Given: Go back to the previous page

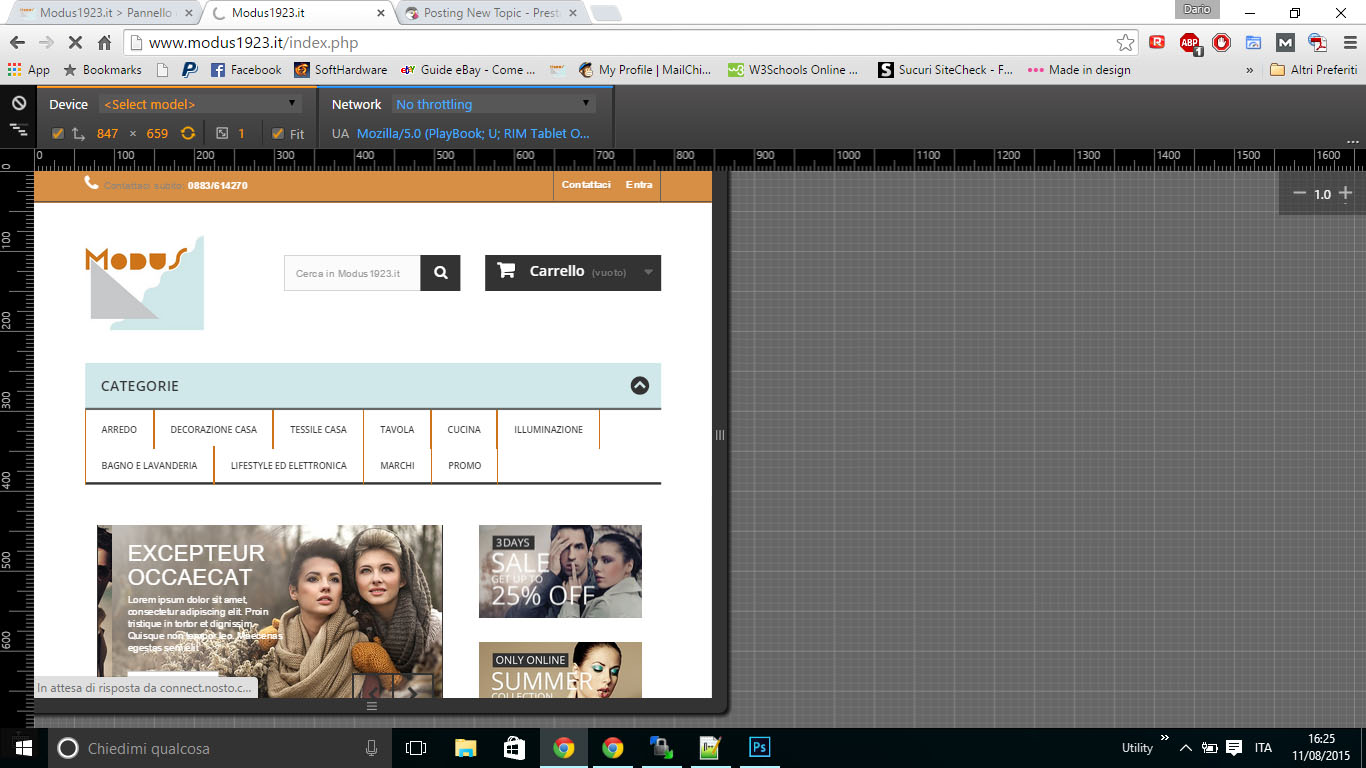Looking at the screenshot, I should coord(17,43).
